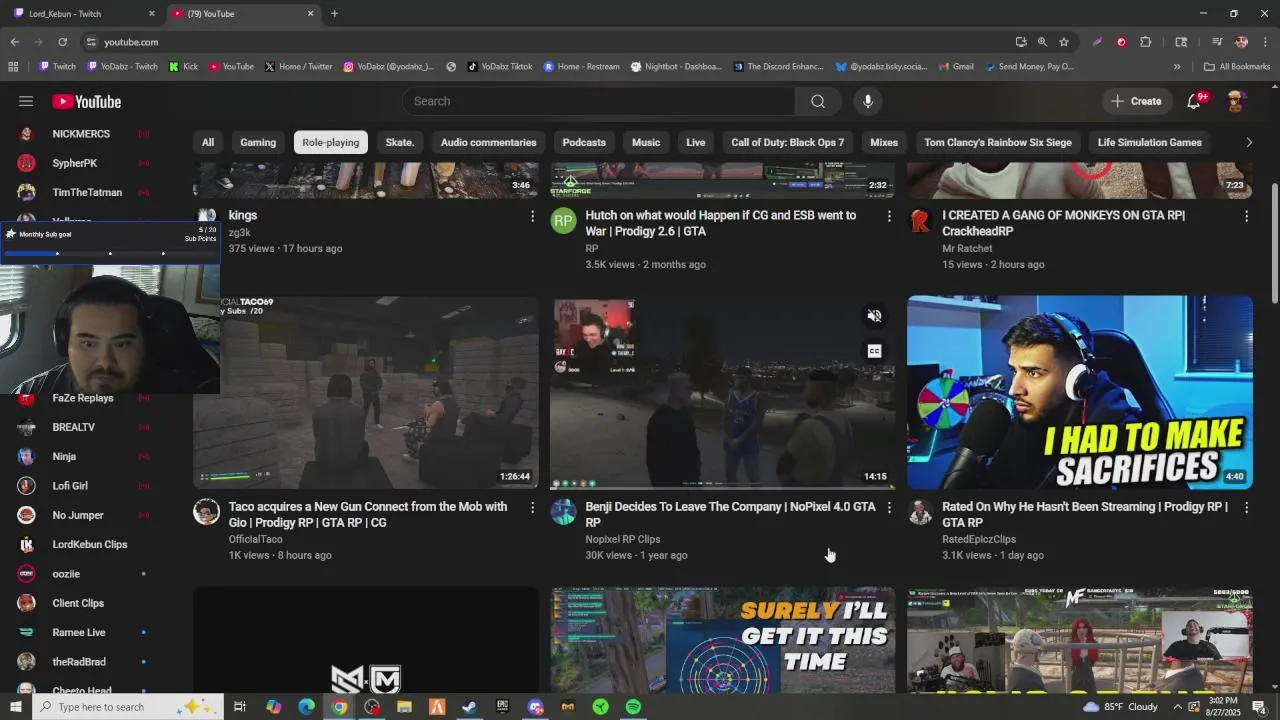
Task: Open Spotify from the taskbar
Action: tap(633, 707)
